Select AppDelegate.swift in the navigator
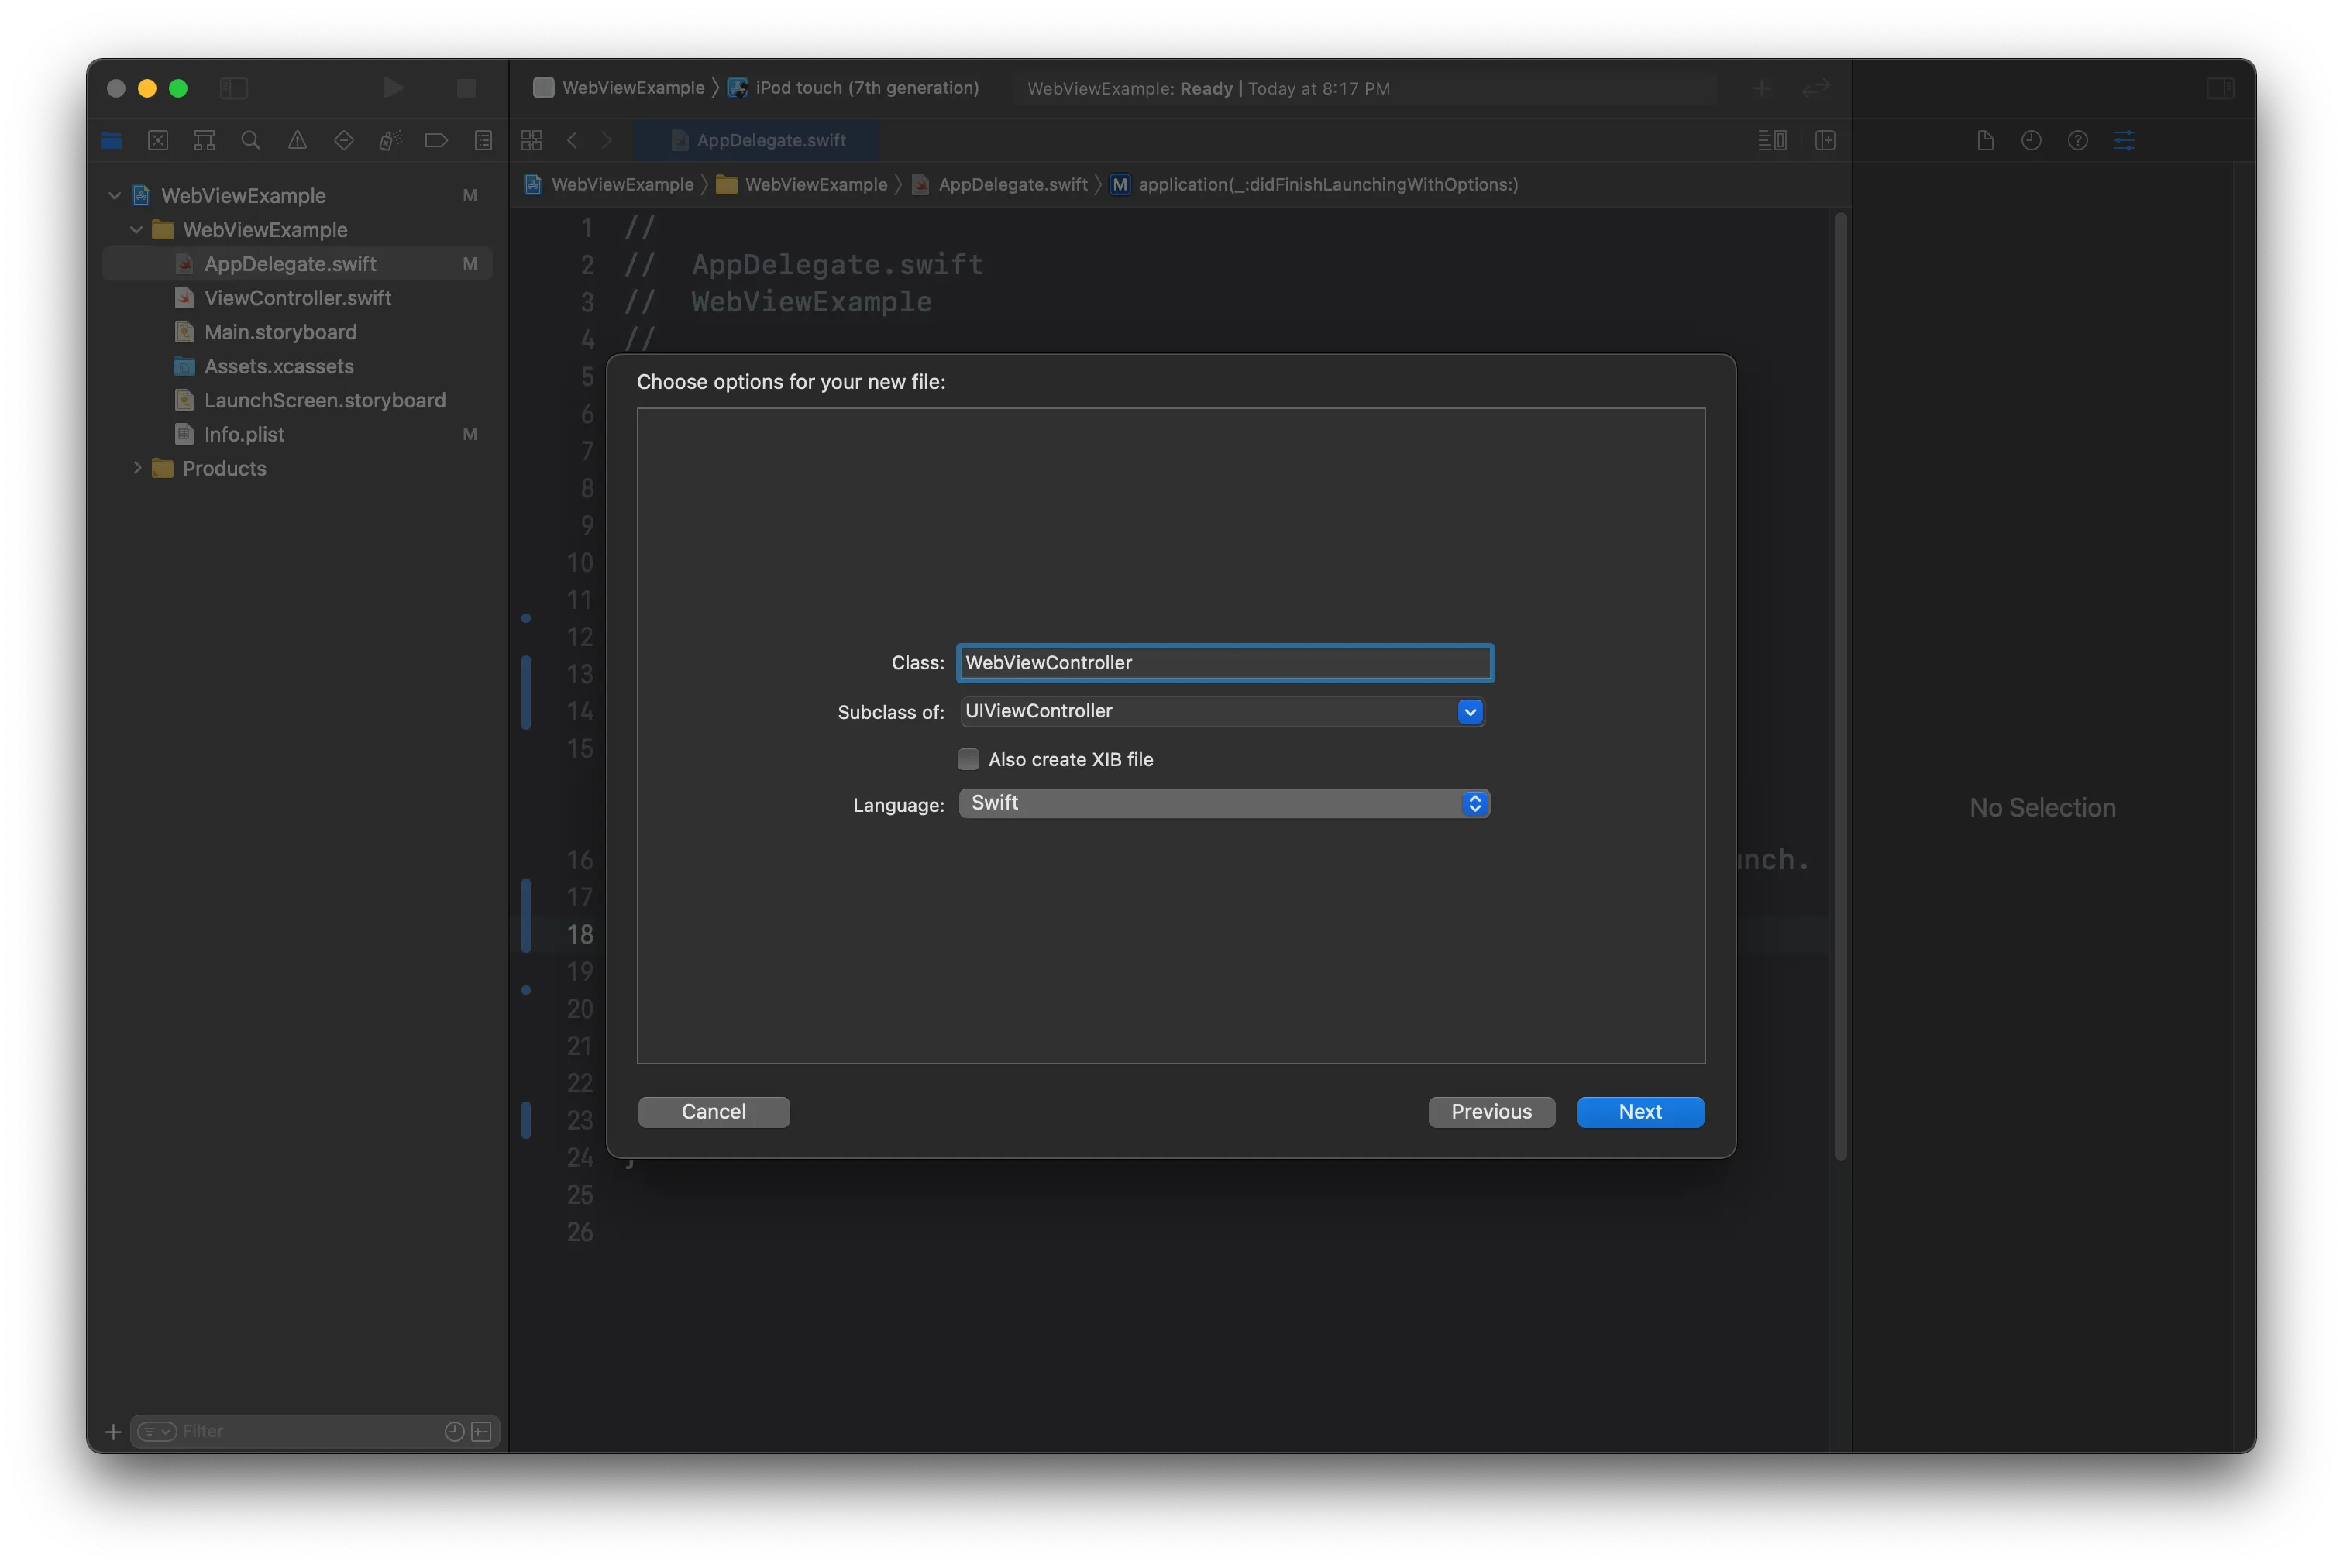The width and height of the screenshot is (2343, 1568). pos(297,264)
